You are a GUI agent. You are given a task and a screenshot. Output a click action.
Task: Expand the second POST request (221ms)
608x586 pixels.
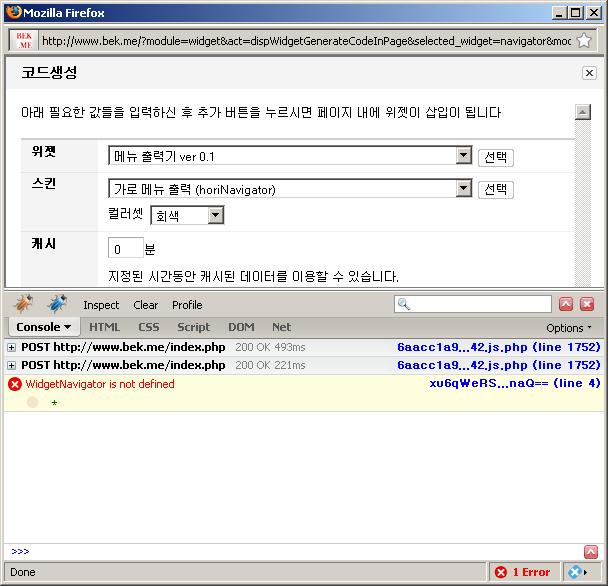[12, 365]
